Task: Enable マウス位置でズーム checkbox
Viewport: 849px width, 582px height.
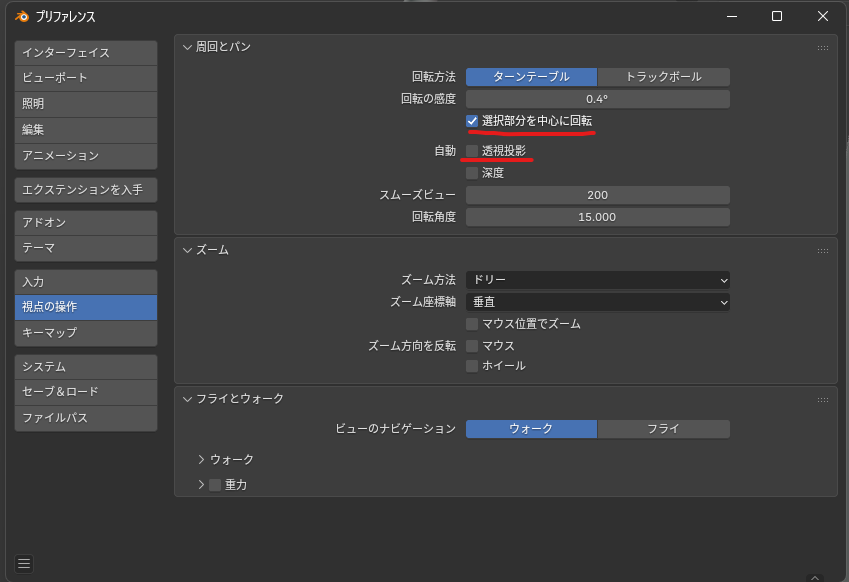Action: (472, 324)
